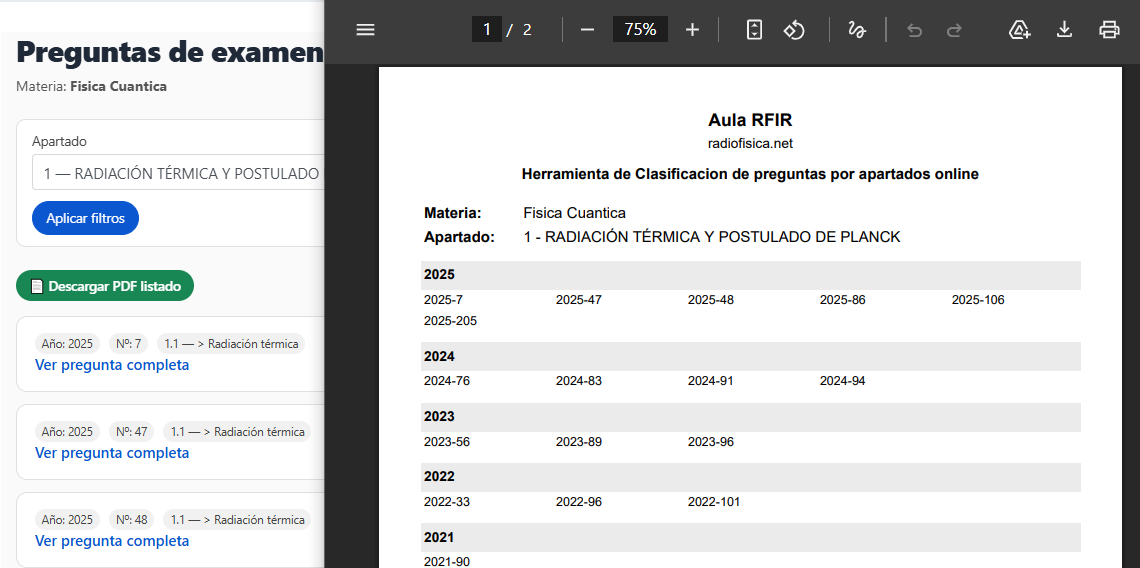
Task: Click the Nº: 47 tag
Action: click(x=132, y=432)
